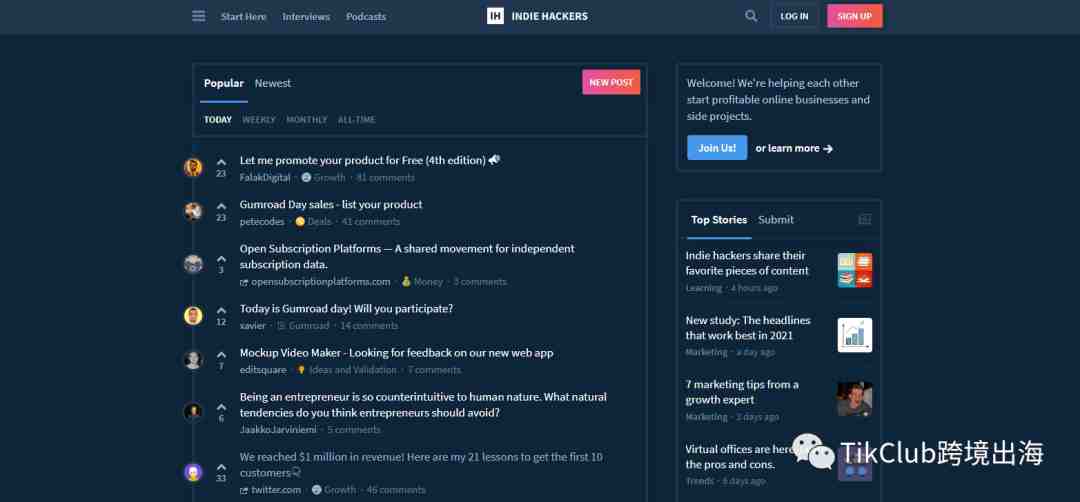The height and width of the screenshot is (502, 1080).
Task: Open 'Today is Gumroad day! Will you participate?'
Action: (x=346, y=308)
